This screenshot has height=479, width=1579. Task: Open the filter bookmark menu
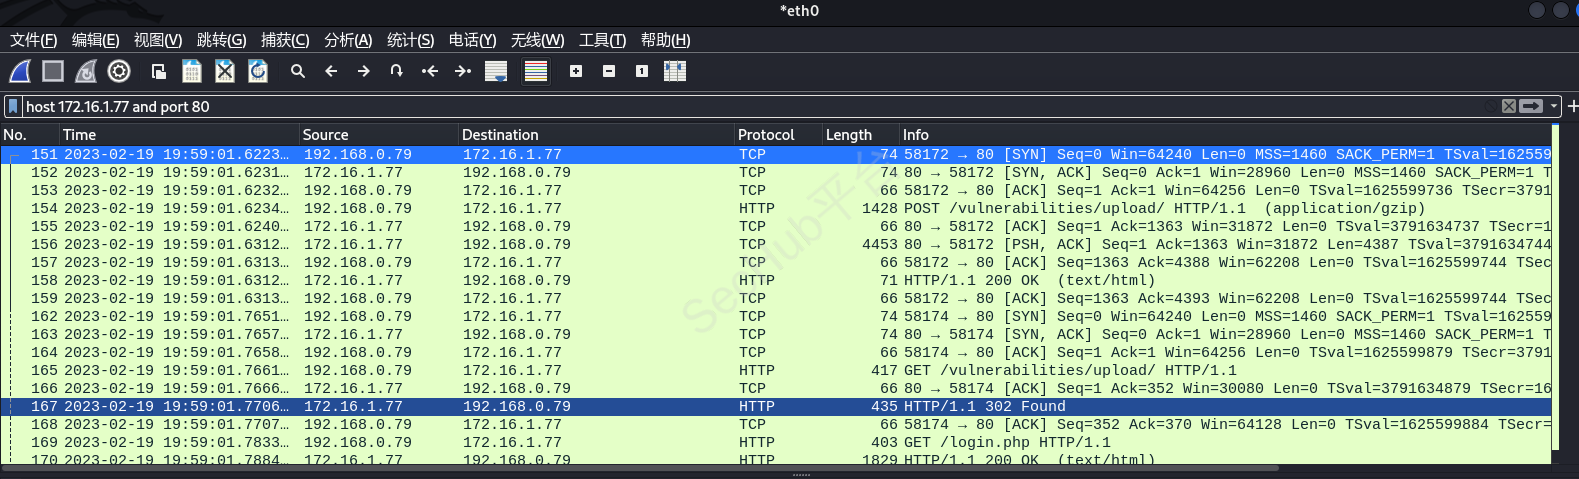click(x=13, y=106)
